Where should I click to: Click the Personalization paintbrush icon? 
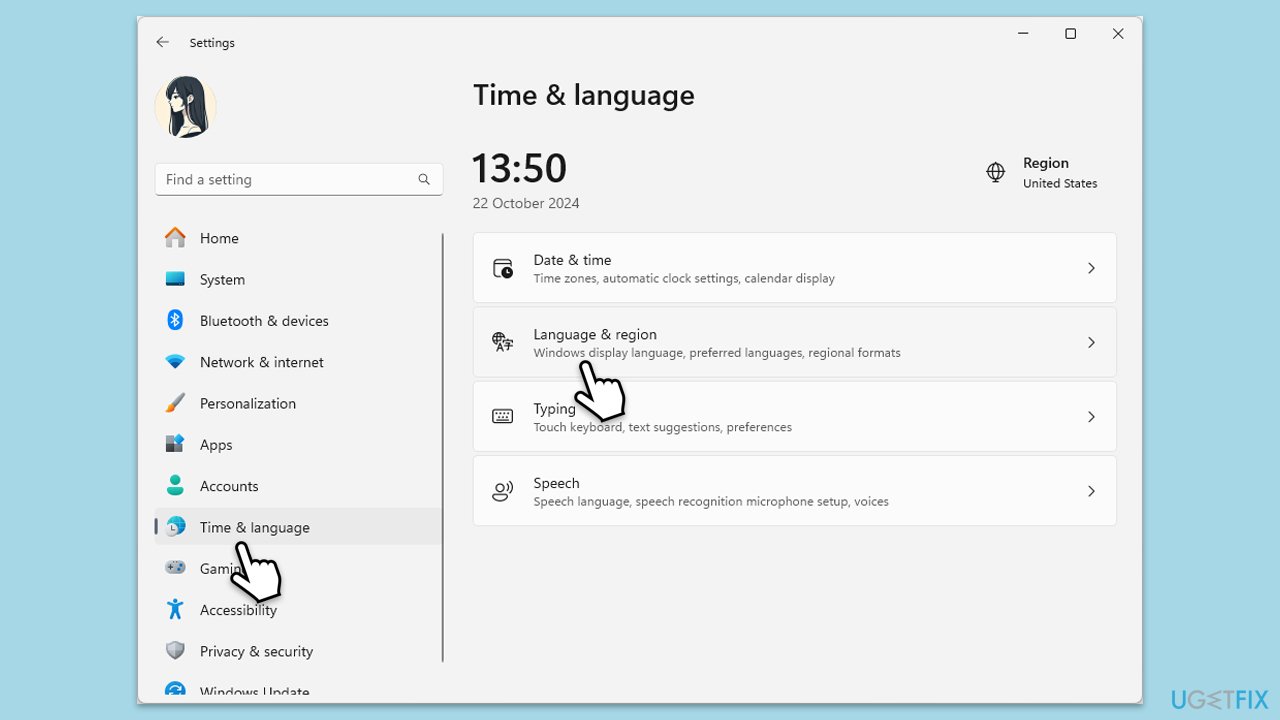[x=175, y=403]
